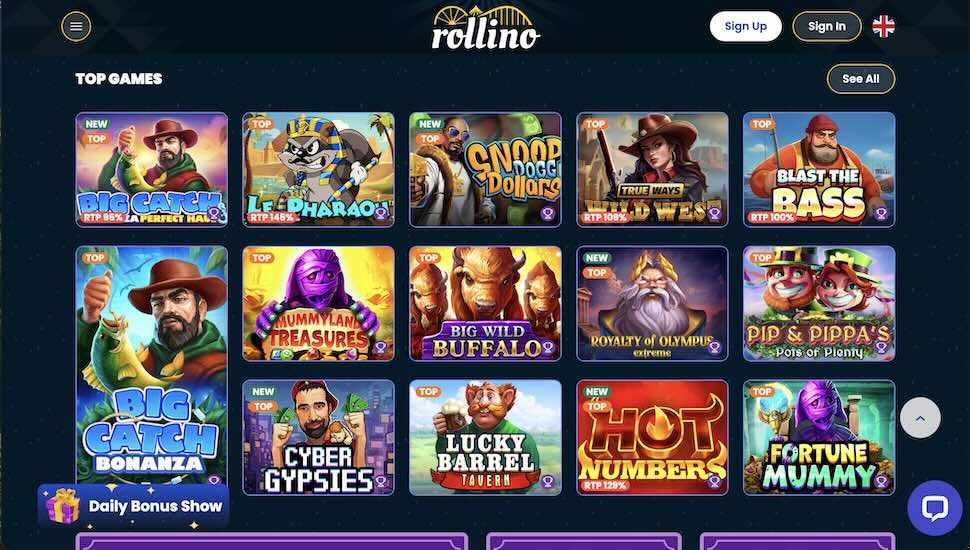Open the Daily Bonus Show banner
This screenshot has height=550, width=970.
pyautogui.click(x=134, y=505)
